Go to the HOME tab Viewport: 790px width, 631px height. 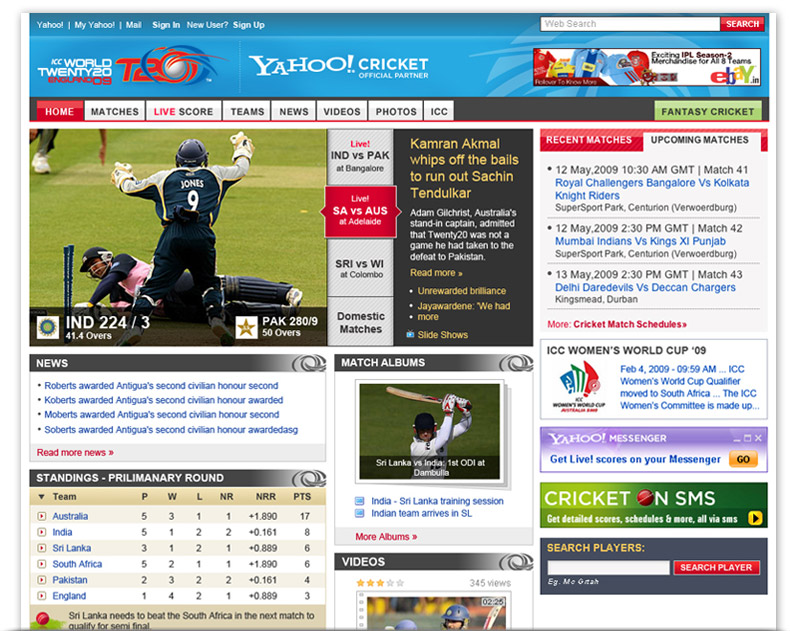tap(59, 111)
